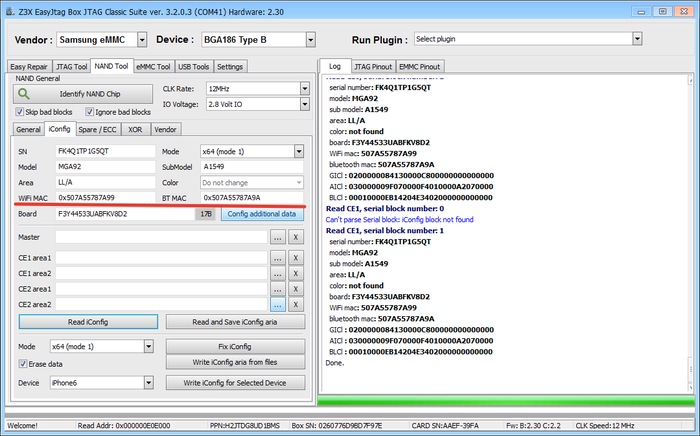Screen dimensions: 700x436
Task: Open the Color Do not change dropdown
Action: coord(299,183)
